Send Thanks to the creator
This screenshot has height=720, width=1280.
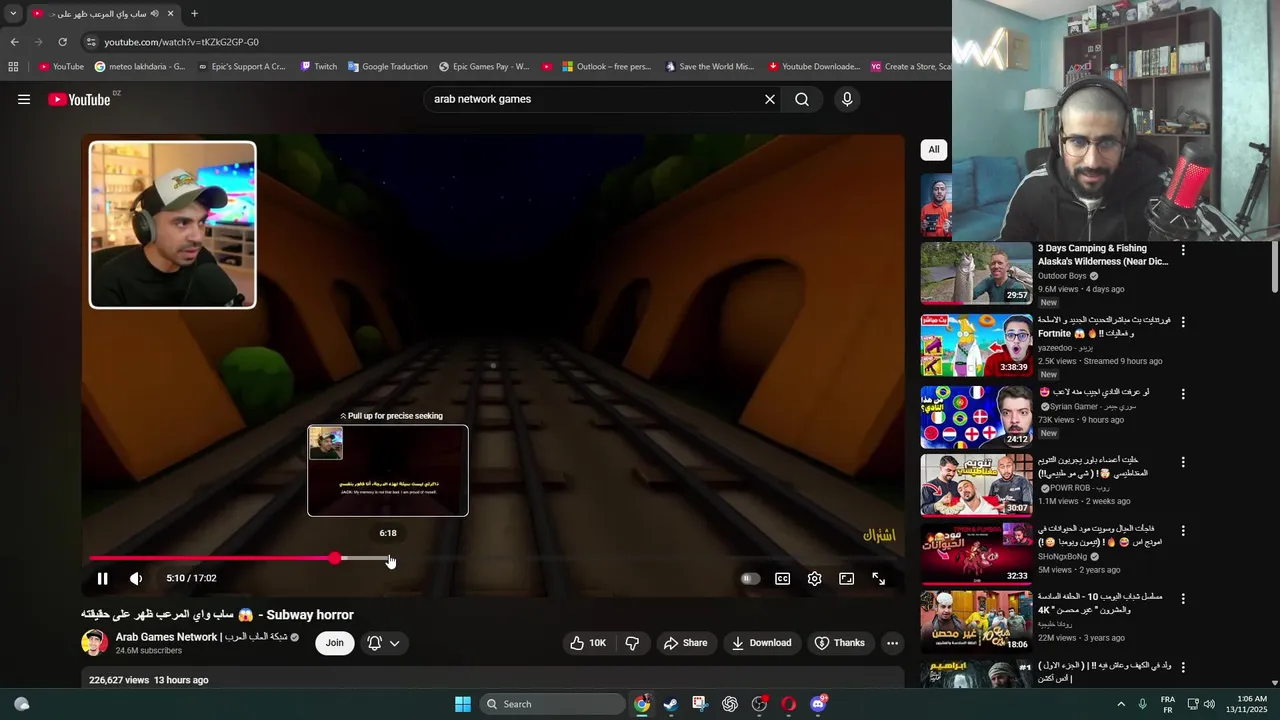coord(839,643)
